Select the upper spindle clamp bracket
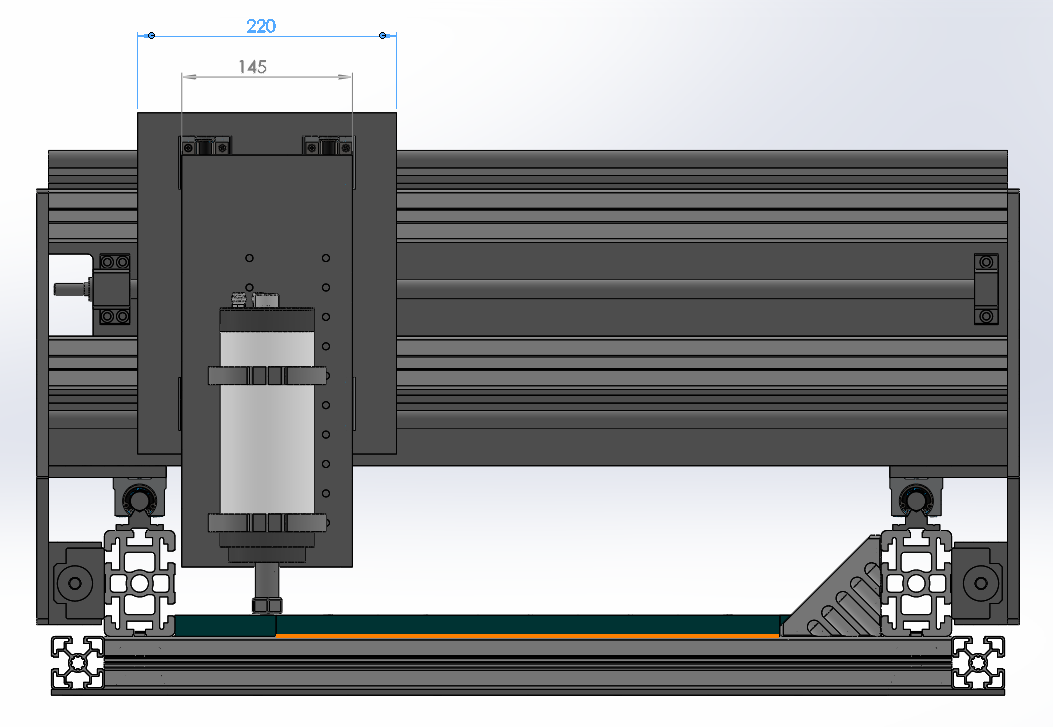 [x=266, y=375]
